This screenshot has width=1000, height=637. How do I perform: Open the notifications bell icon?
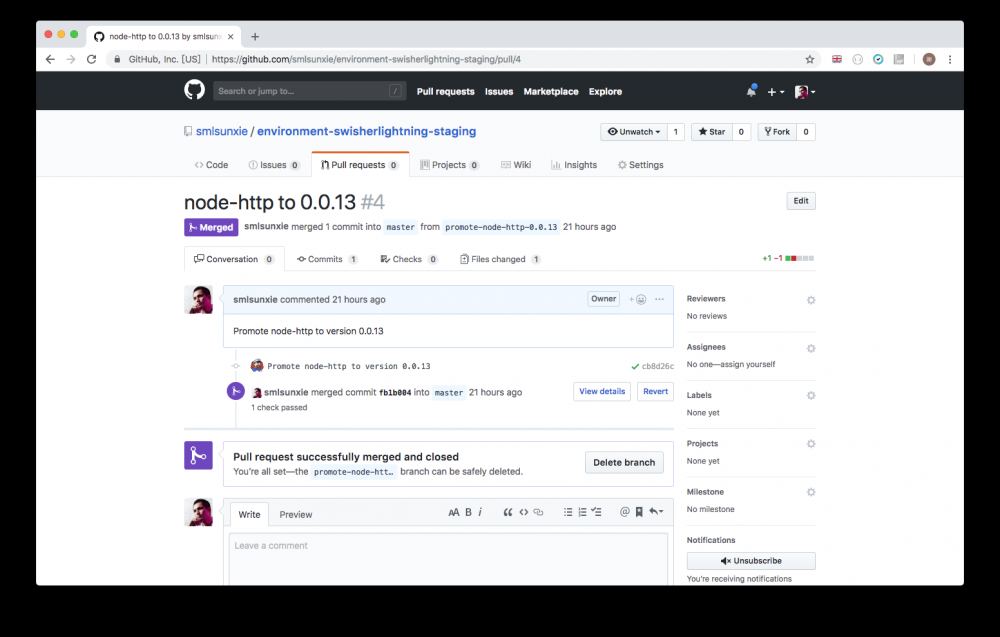pos(751,91)
